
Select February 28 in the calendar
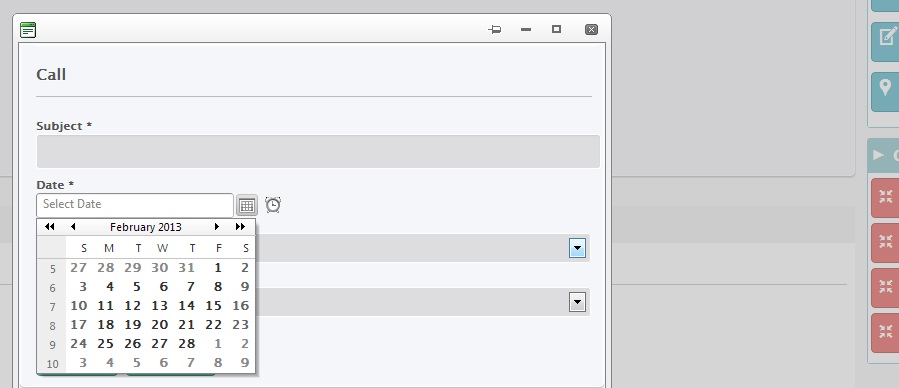186,343
